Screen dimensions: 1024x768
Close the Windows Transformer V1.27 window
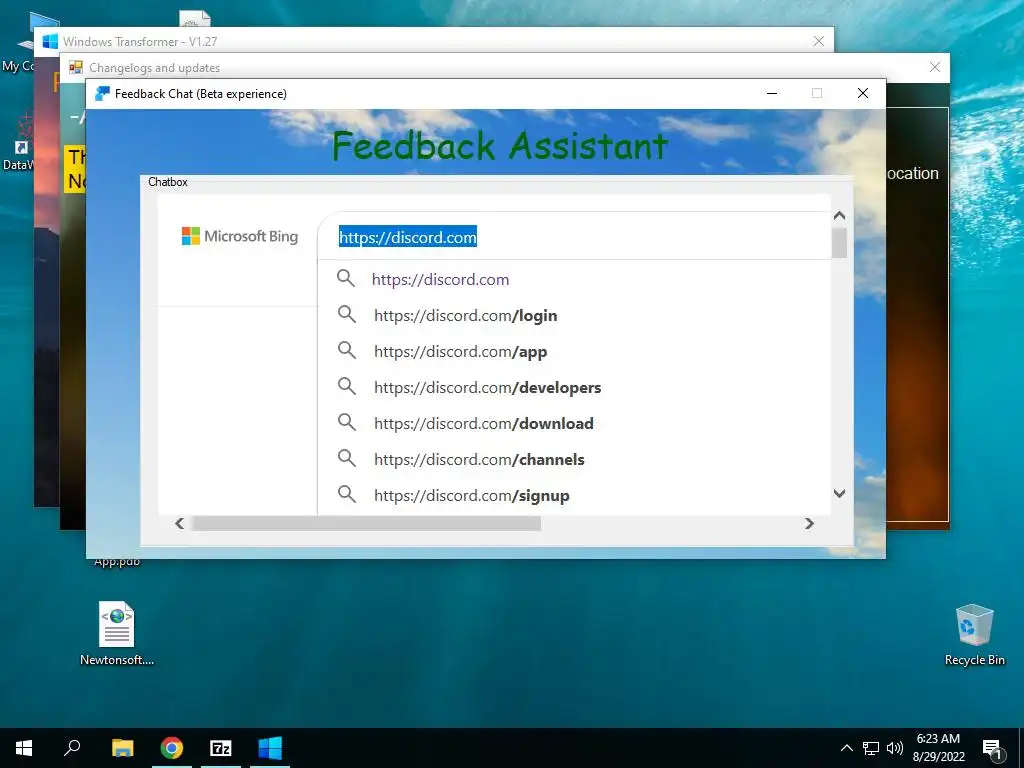tap(819, 41)
